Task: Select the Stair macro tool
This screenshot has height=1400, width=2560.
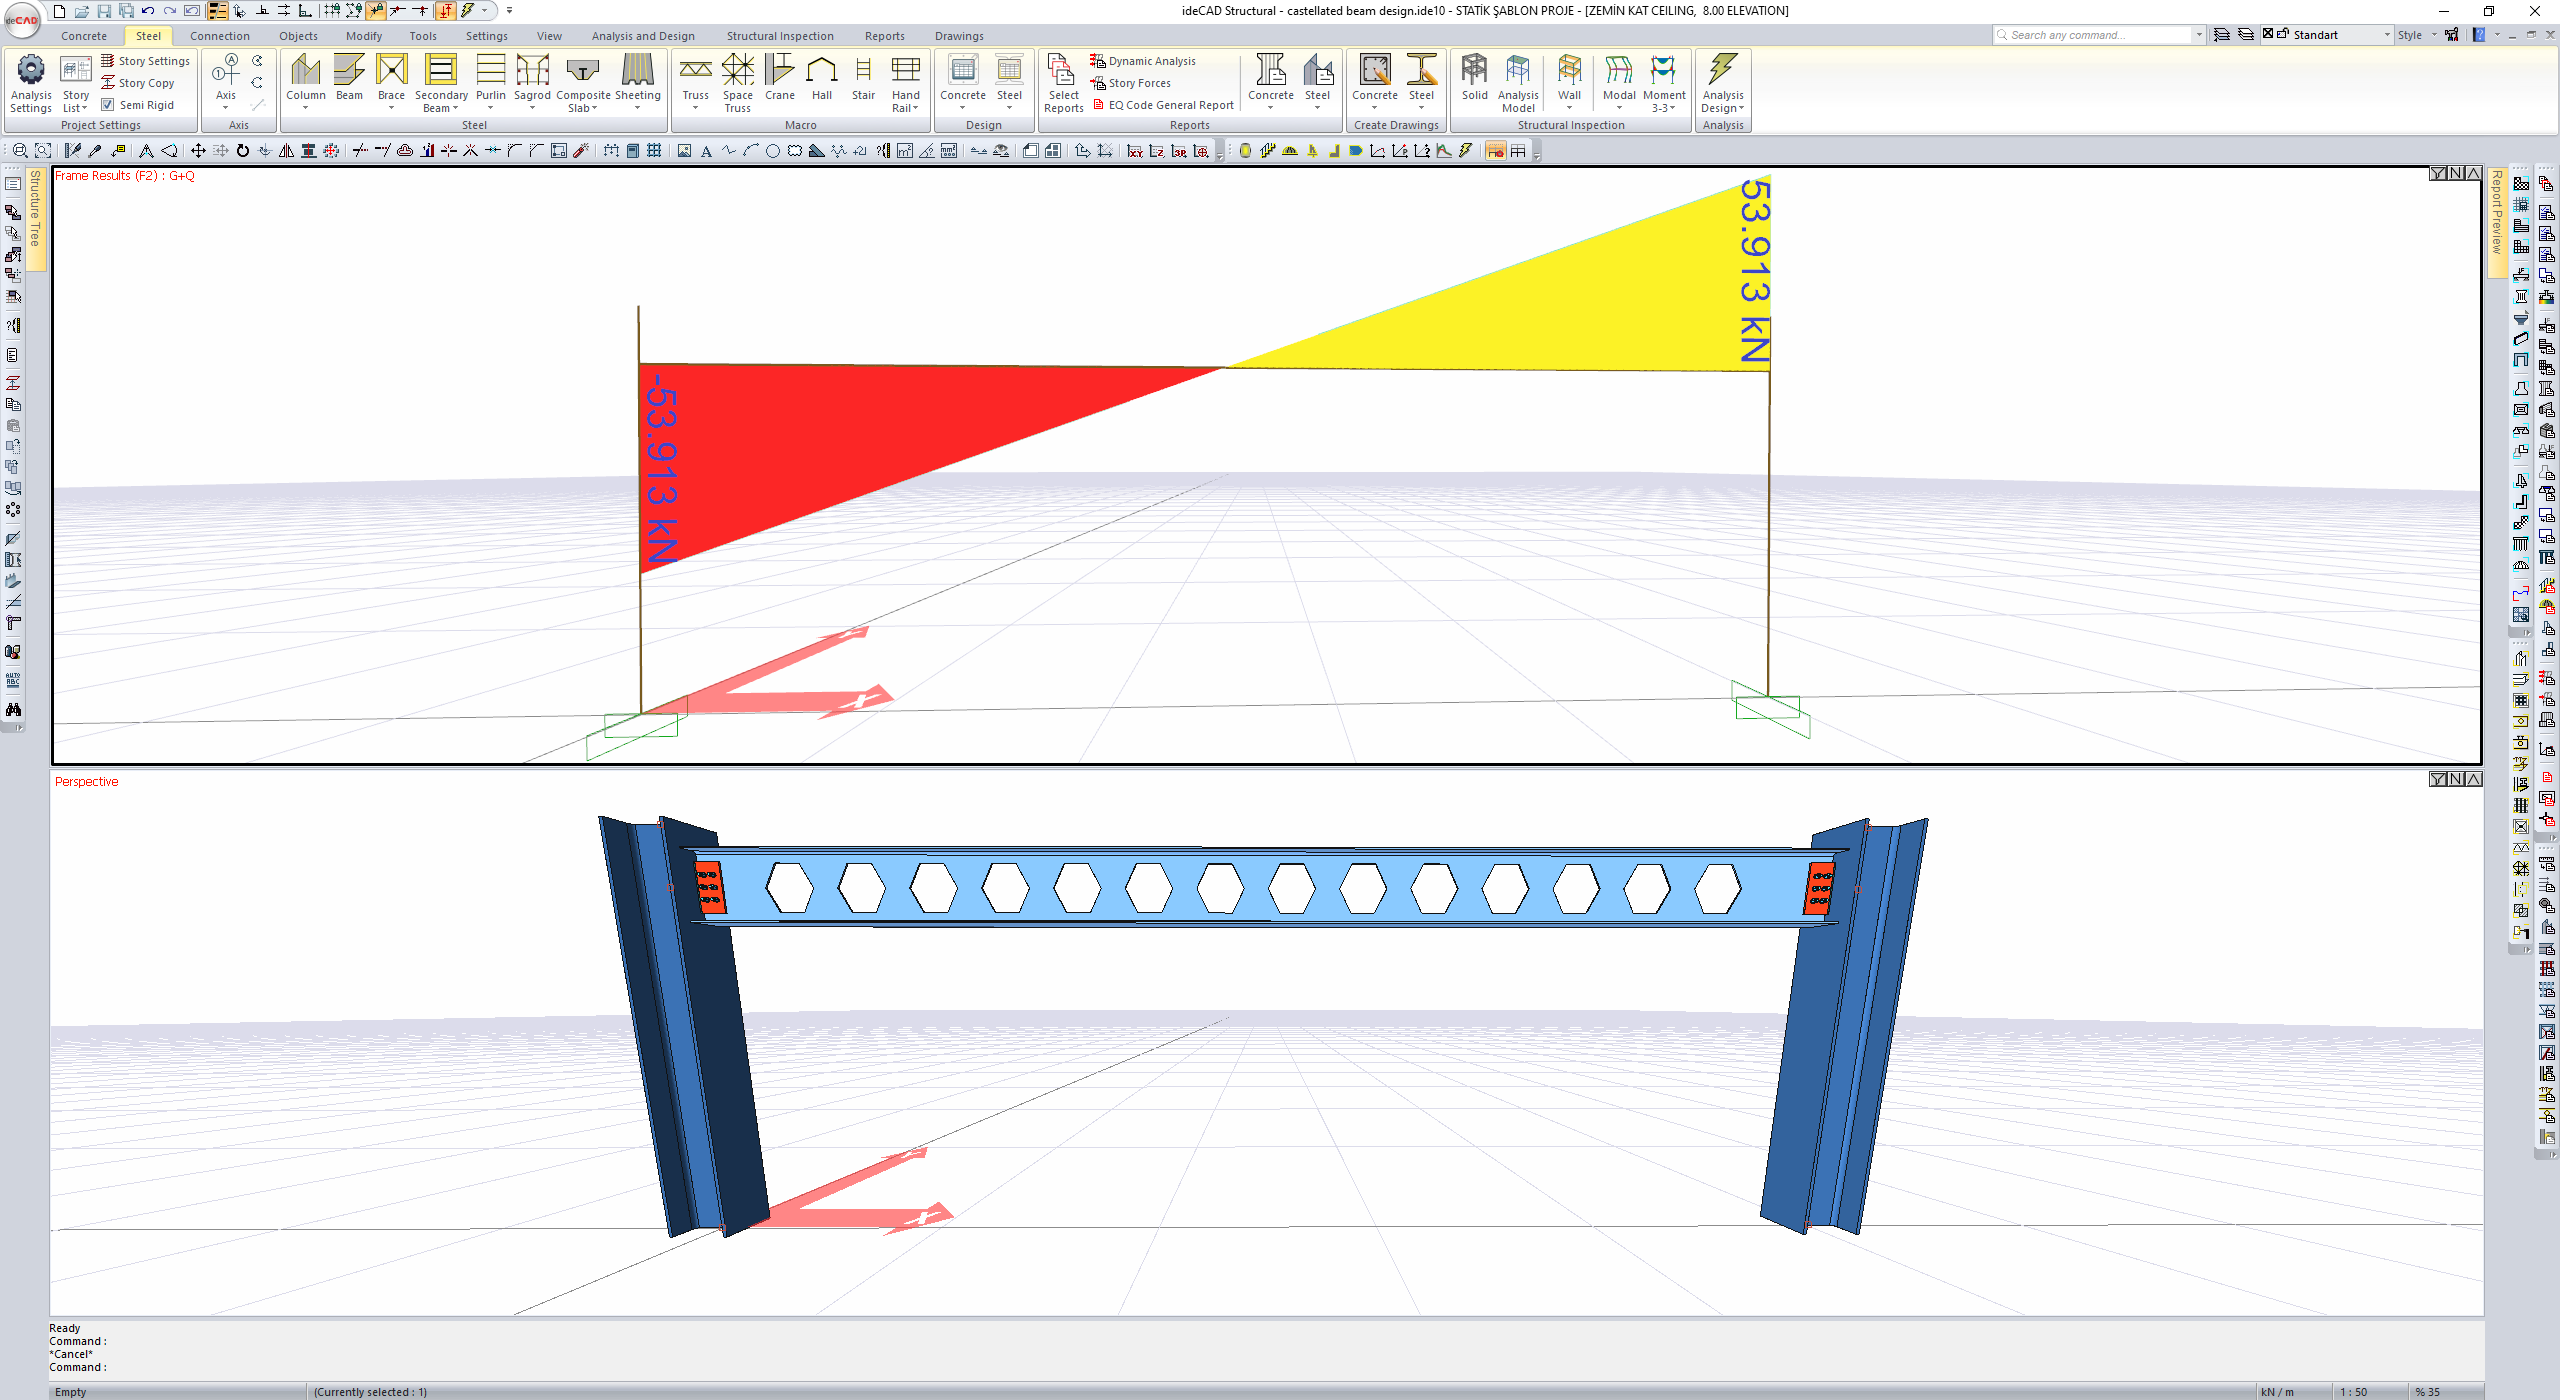Action: [x=863, y=80]
